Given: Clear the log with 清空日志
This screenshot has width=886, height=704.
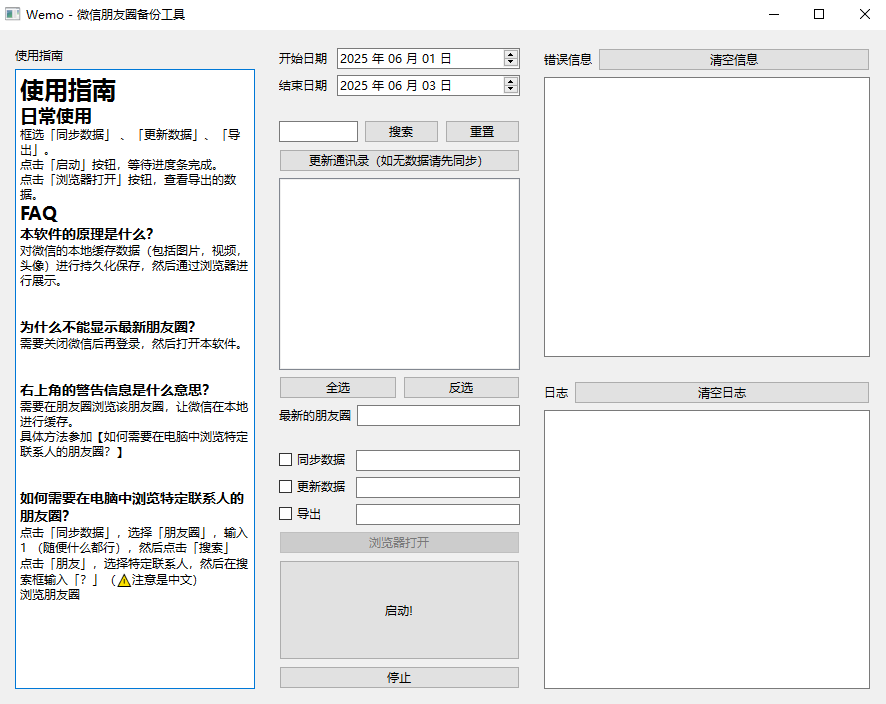Looking at the screenshot, I should (722, 393).
